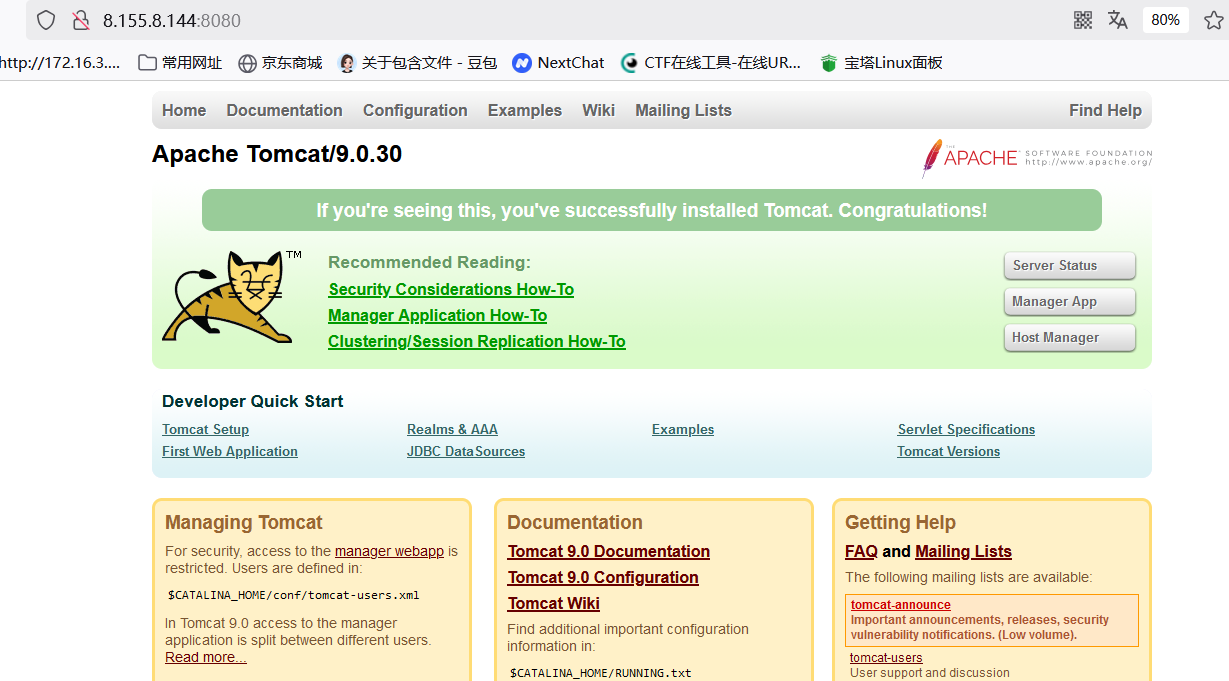The height and width of the screenshot is (681, 1229).
Task: Open the Wiki nav item
Action: (598, 111)
